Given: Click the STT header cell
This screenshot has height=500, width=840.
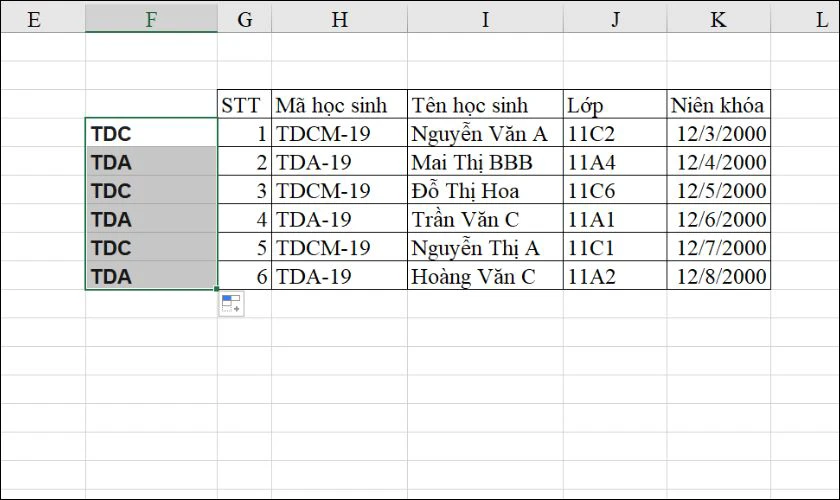Looking at the screenshot, I should [x=244, y=104].
